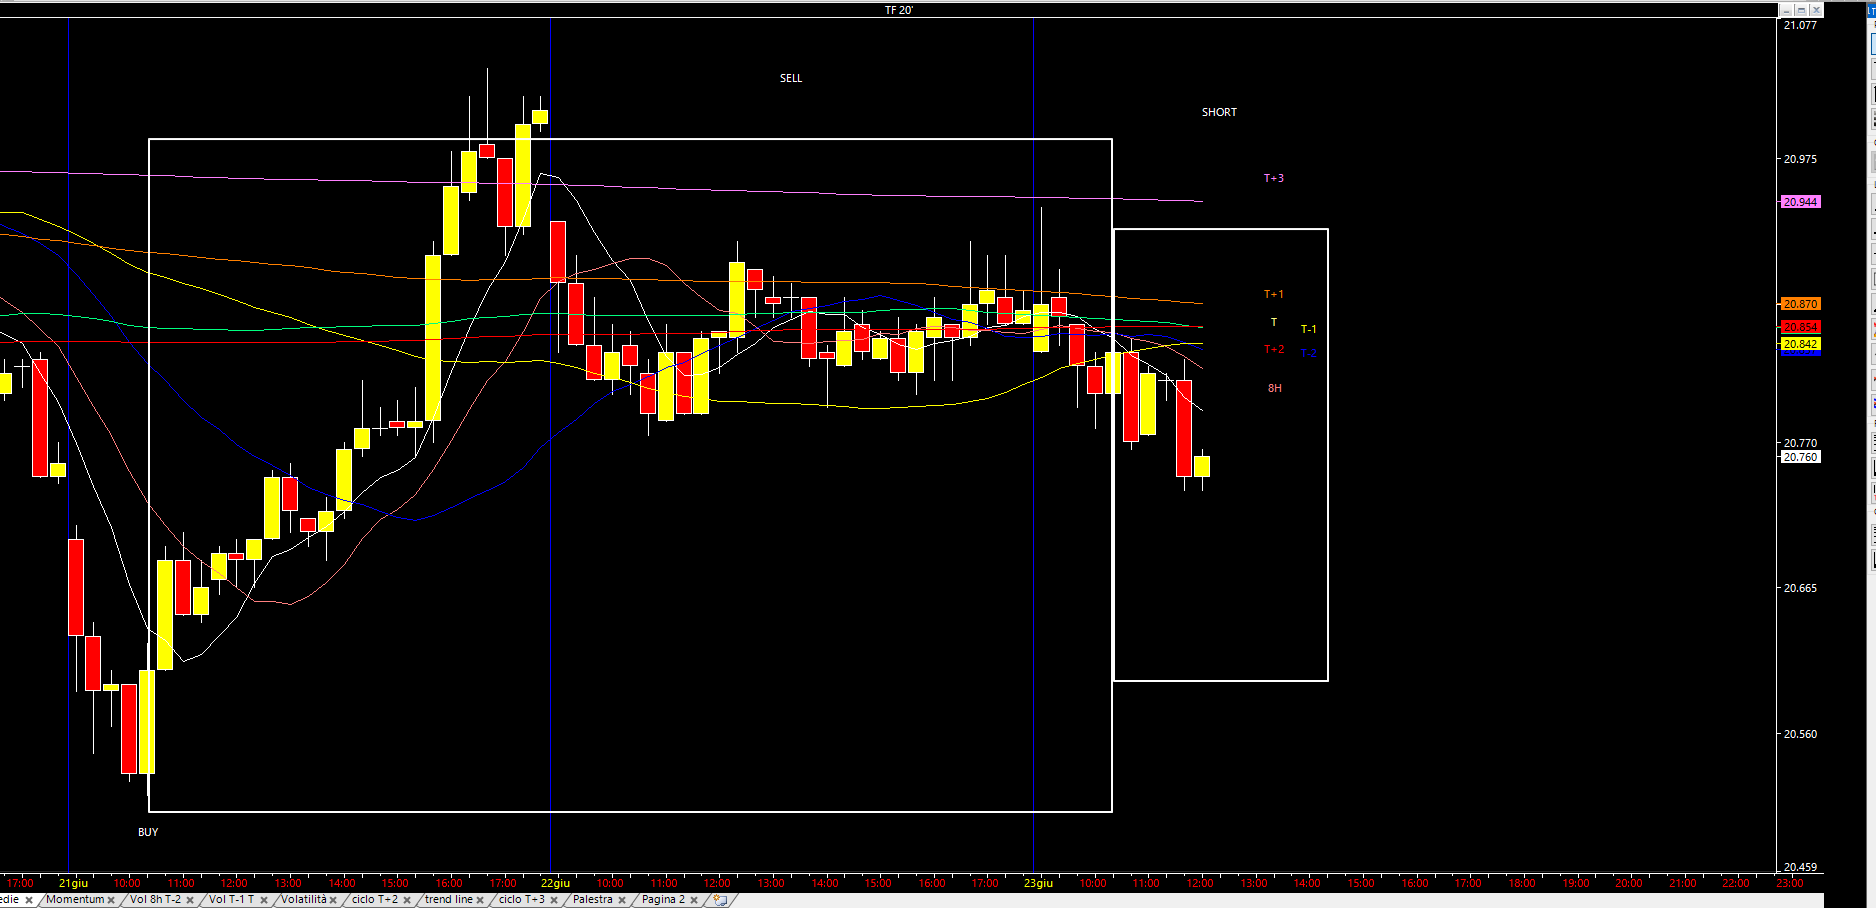Select the yellow 20.842 price tag
The height and width of the screenshot is (908, 1876).
[x=1801, y=344]
